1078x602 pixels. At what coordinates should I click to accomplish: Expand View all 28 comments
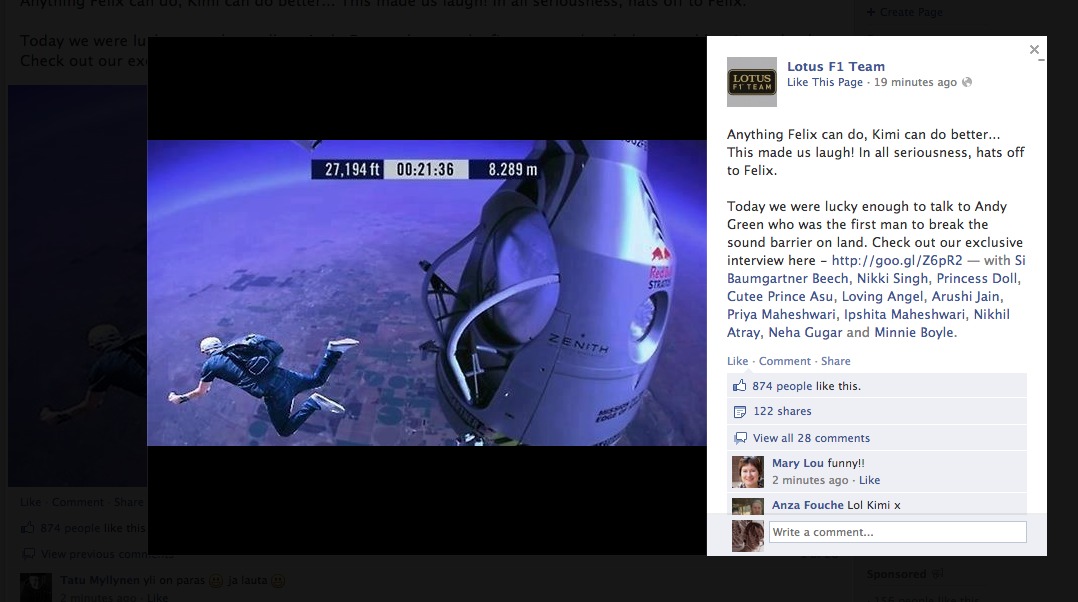coord(811,438)
